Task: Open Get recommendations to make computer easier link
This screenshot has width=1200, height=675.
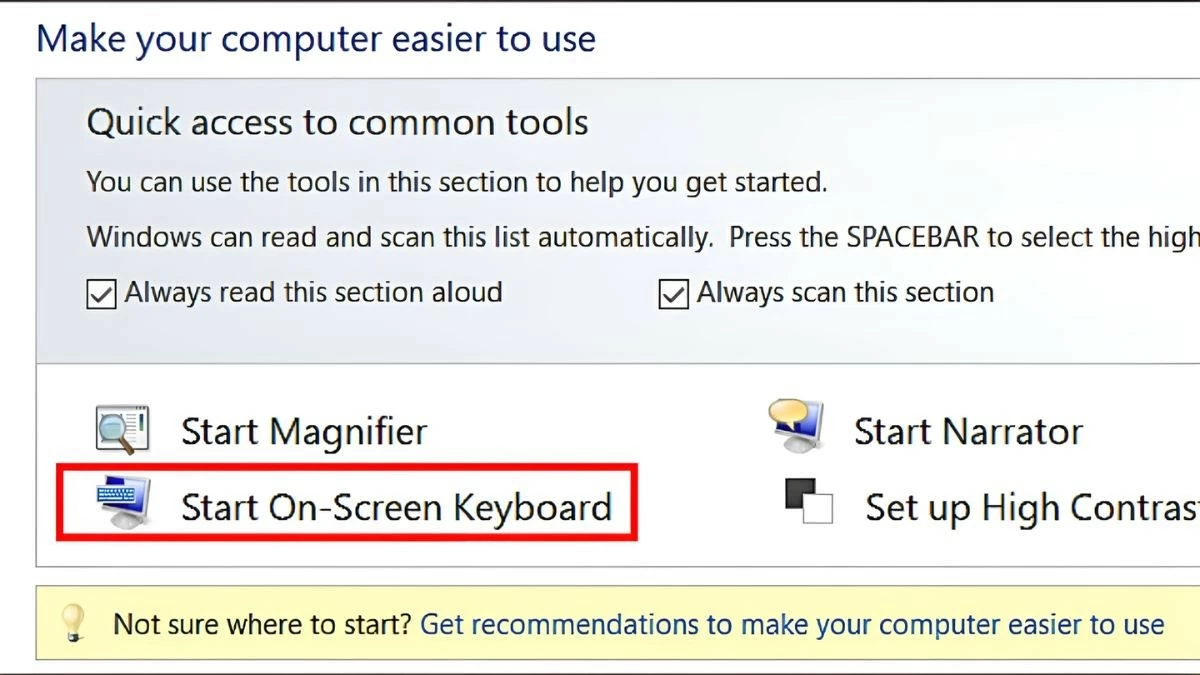Action: [x=791, y=625]
